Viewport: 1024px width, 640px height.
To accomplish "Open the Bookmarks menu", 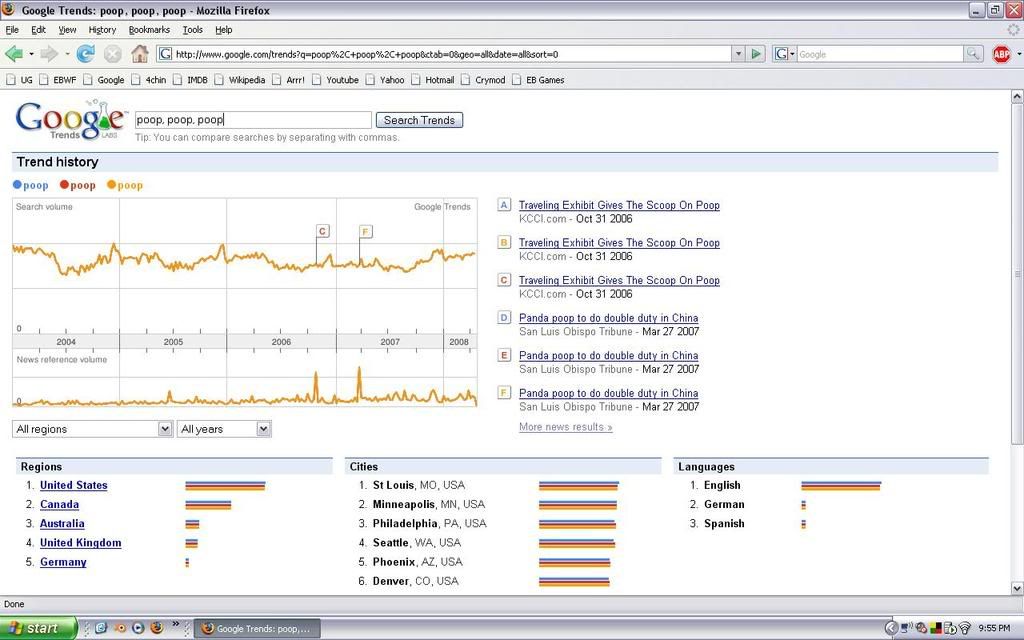I will [x=149, y=29].
